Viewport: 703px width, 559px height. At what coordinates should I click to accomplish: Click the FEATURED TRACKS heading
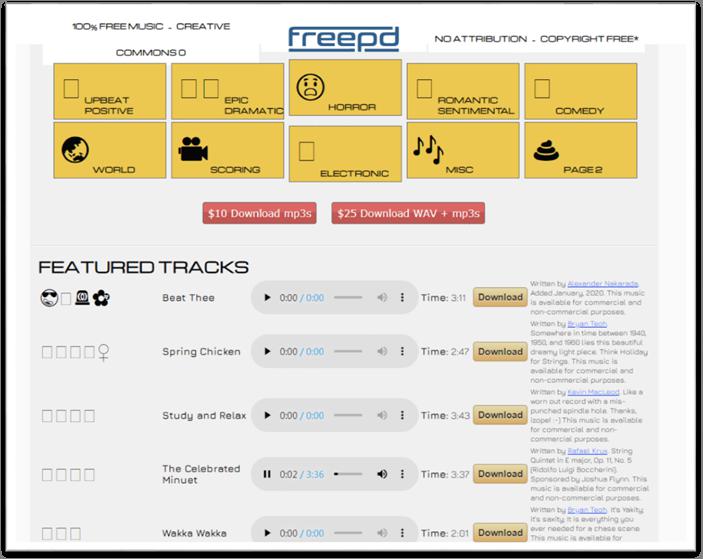(143, 267)
